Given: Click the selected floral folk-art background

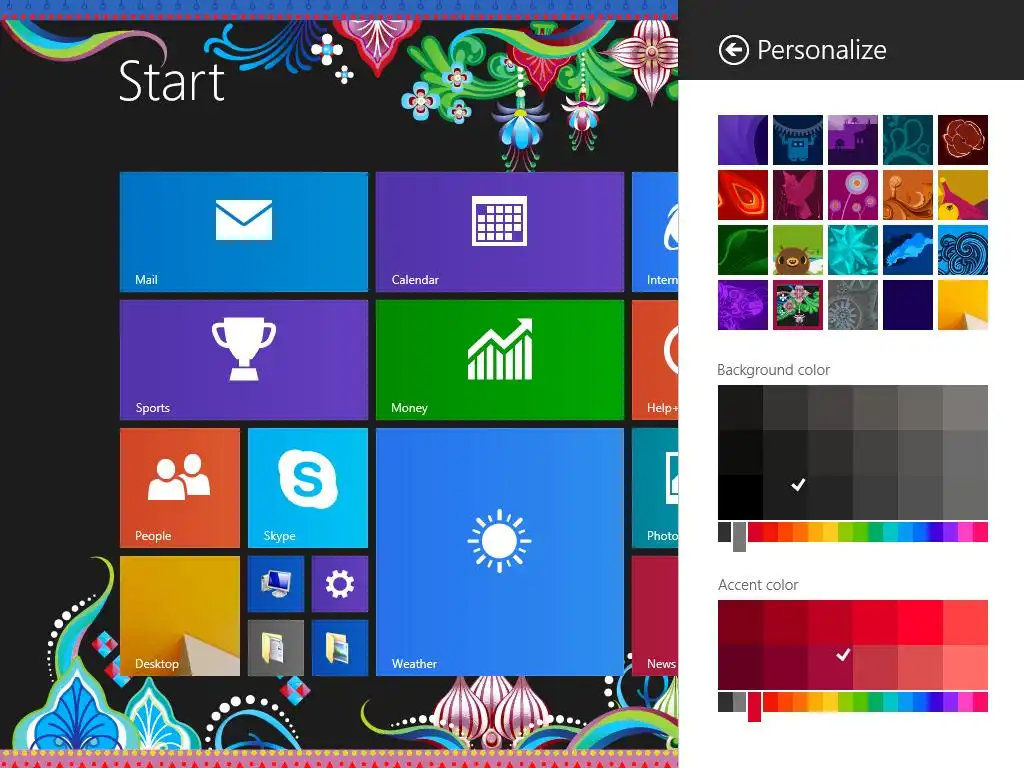Looking at the screenshot, I should (x=798, y=305).
